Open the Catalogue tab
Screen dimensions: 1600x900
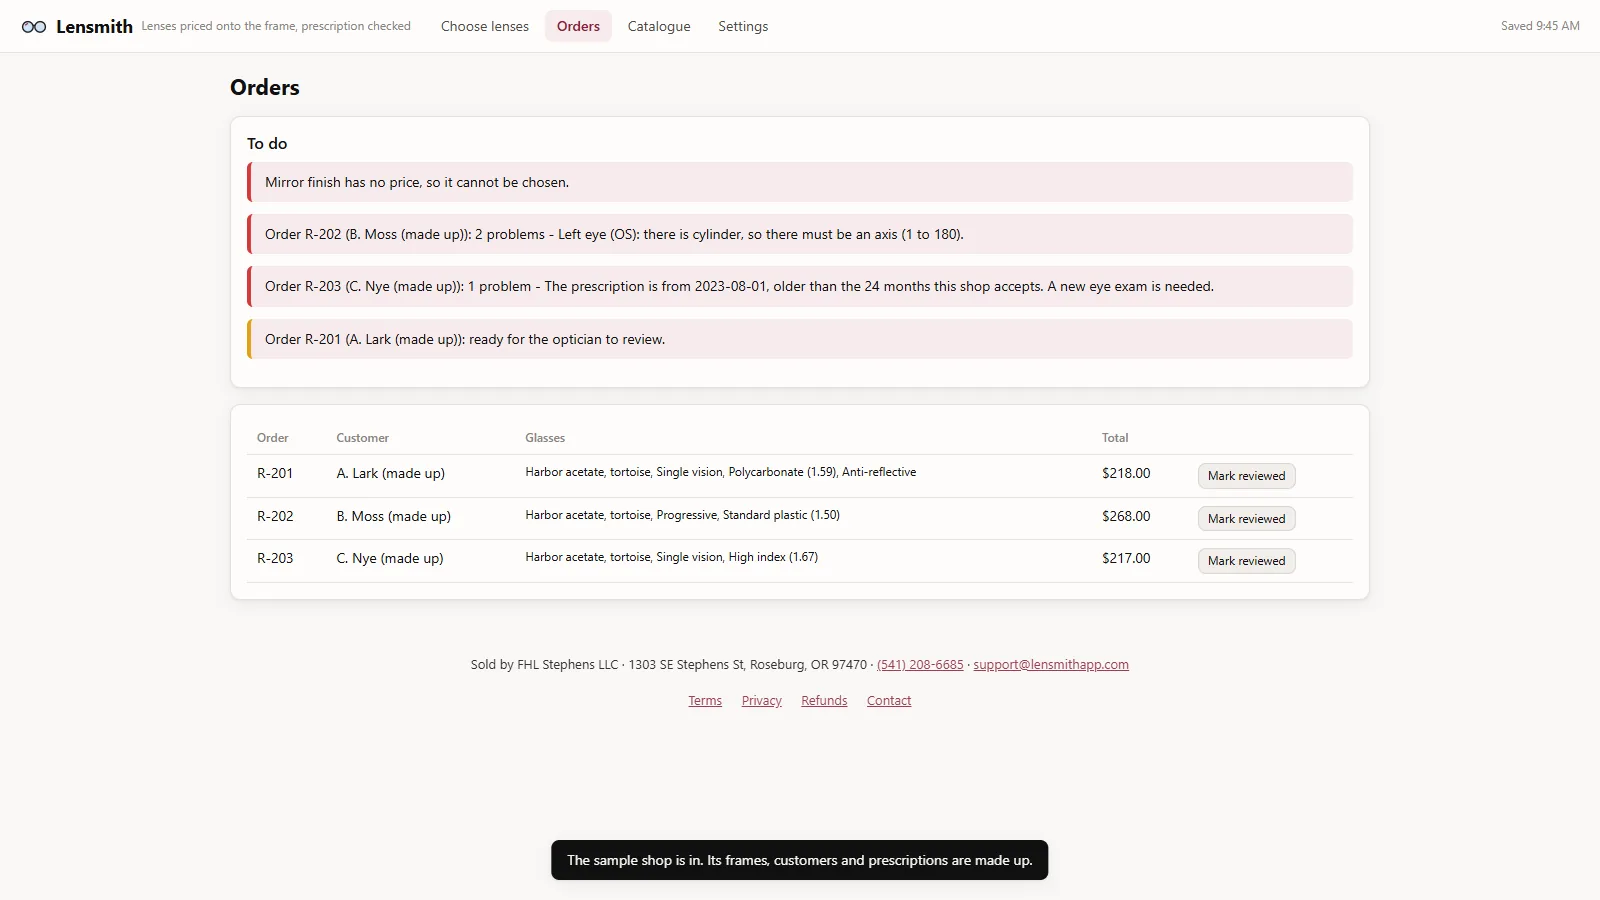pyautogui.click(x=659, y=26)
